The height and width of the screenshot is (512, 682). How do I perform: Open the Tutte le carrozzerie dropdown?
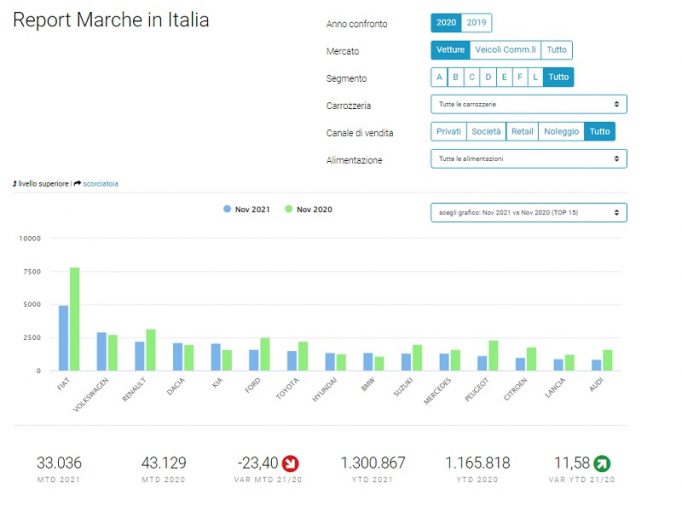click(529, 104)
